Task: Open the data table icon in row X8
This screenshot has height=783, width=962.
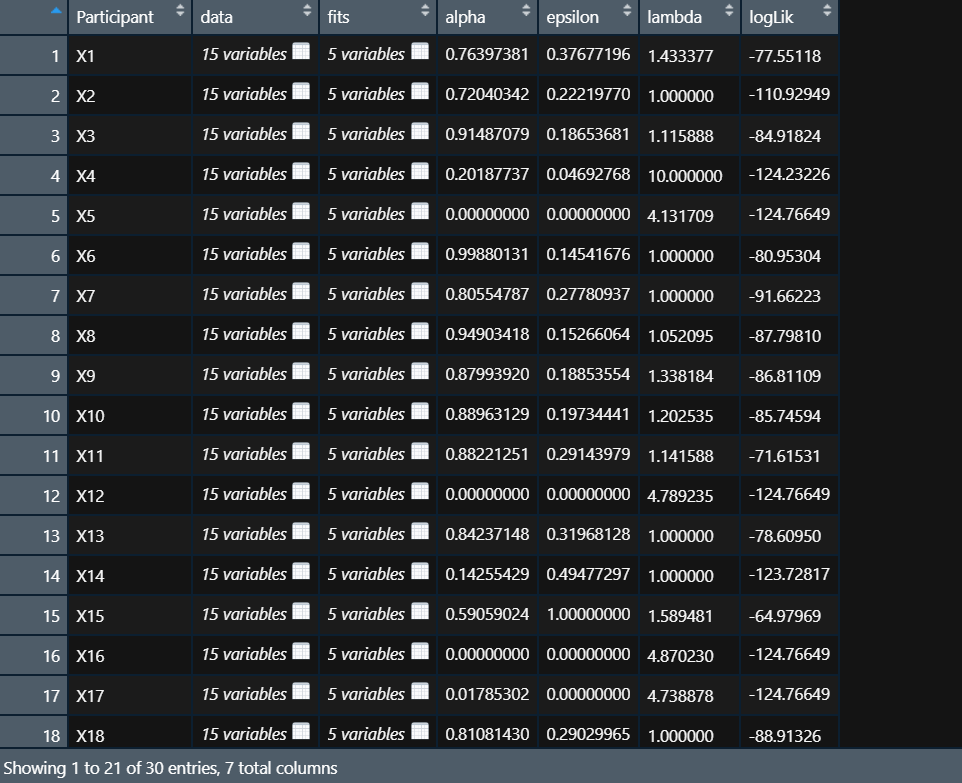Action: (x=301, y=331)
